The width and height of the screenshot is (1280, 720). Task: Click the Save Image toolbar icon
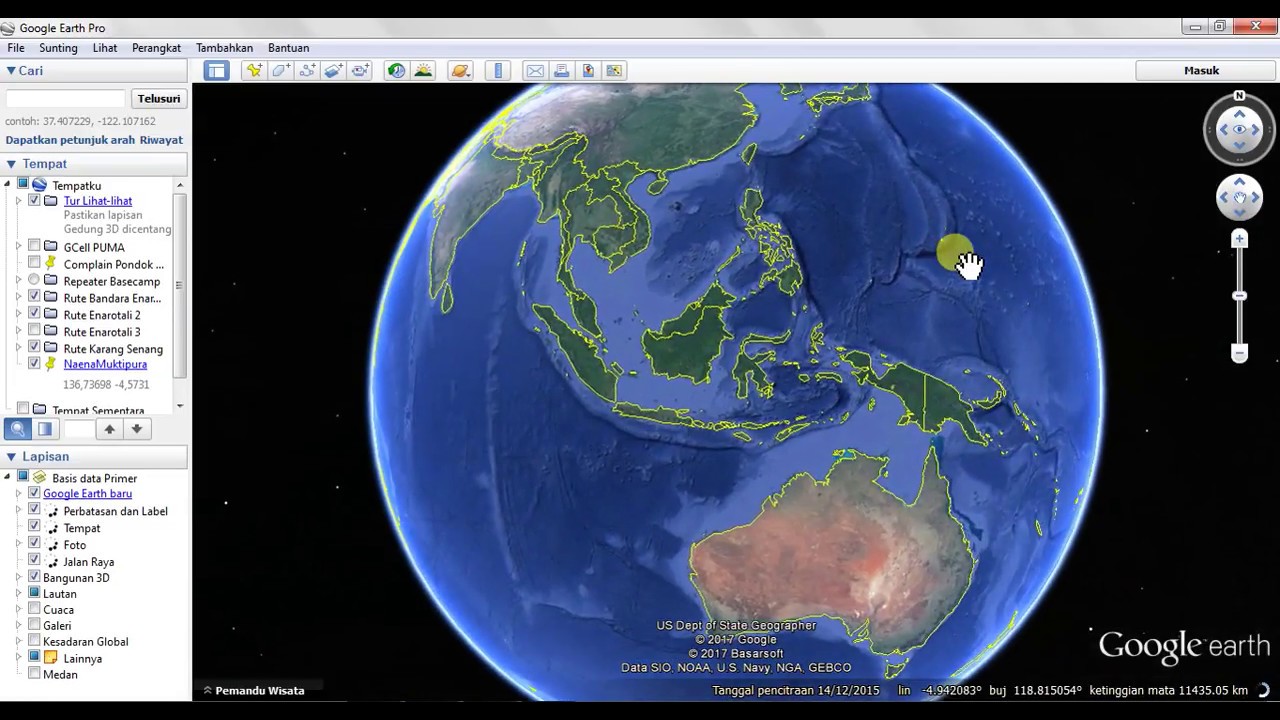(x=588, y=71)
